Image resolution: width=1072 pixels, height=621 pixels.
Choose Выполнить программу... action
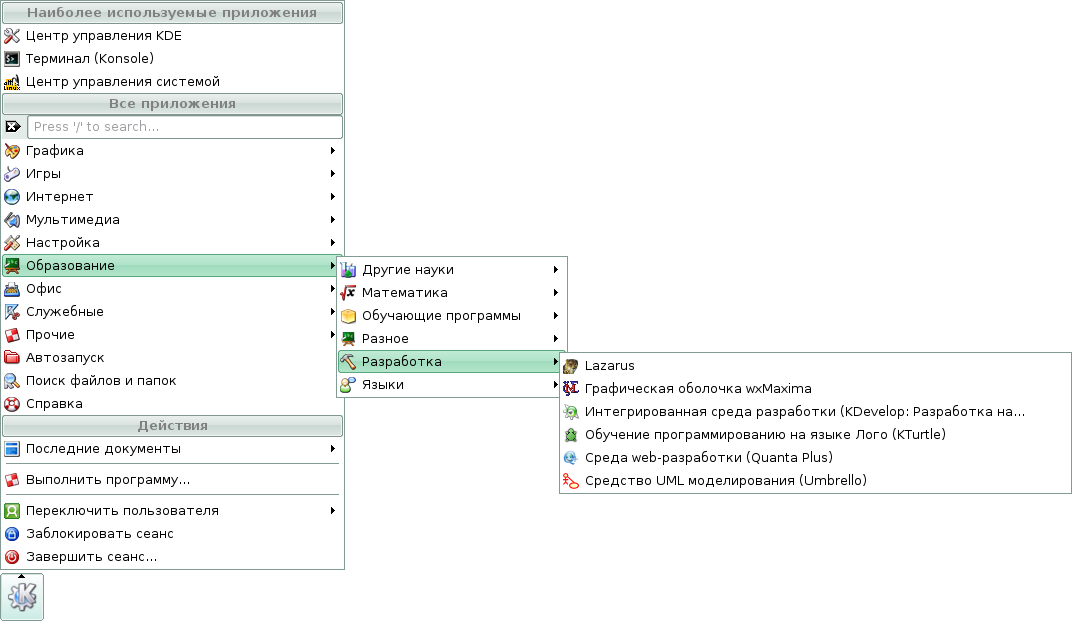[108, 480]
